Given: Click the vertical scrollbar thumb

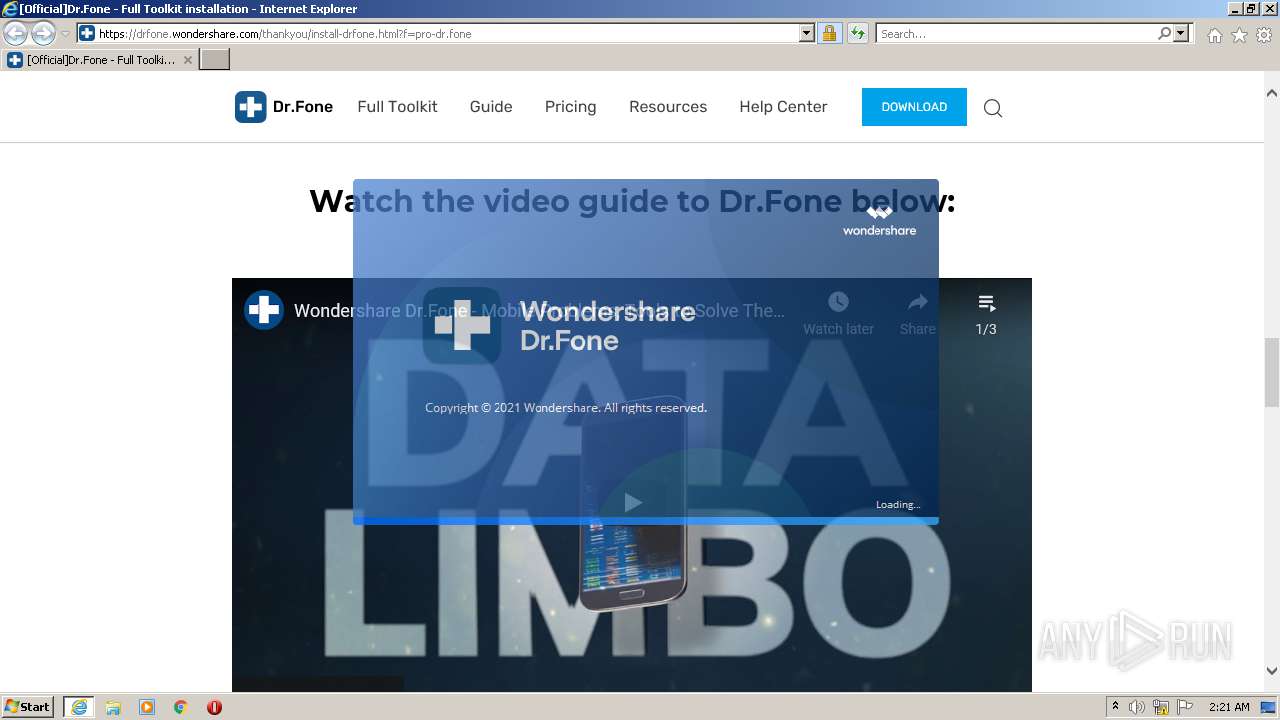Looking at the screenshot, I should tap(1272, 372).
